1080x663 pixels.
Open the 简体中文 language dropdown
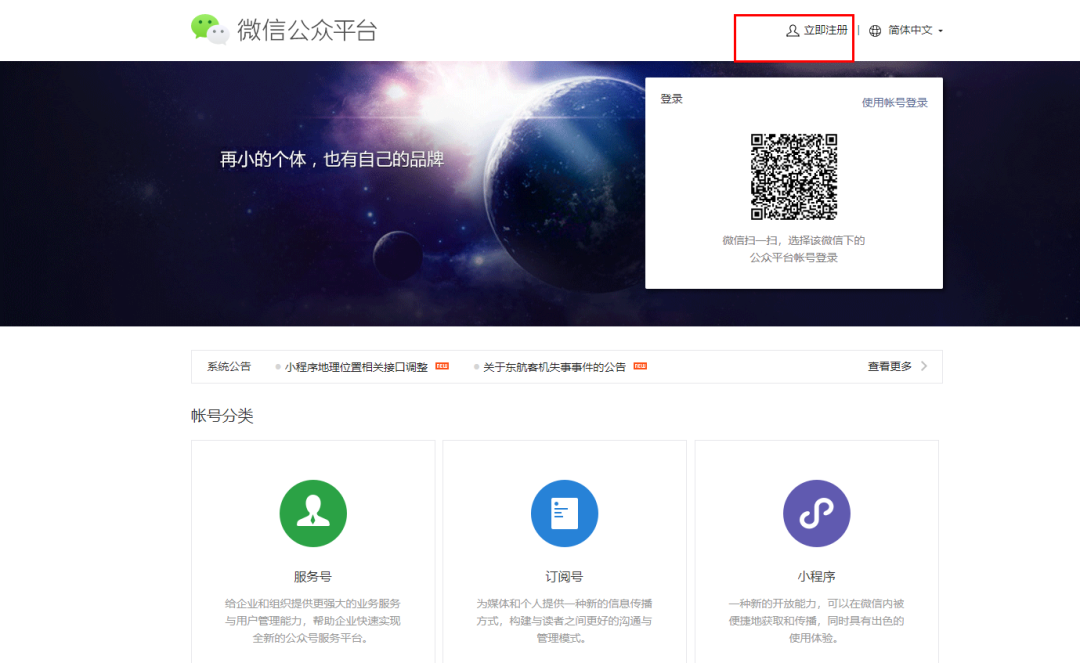(x=910, y=30)
